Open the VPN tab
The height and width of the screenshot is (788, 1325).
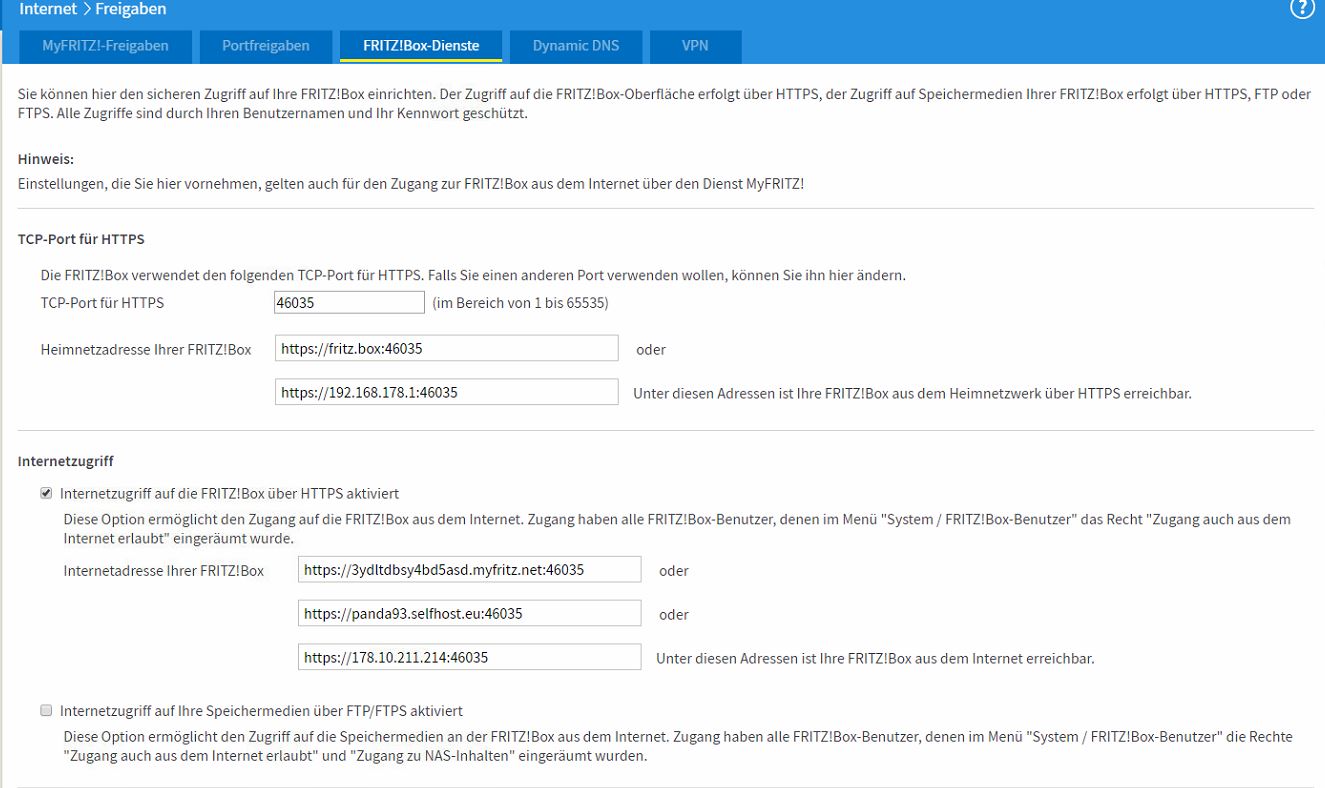point(696,46)
